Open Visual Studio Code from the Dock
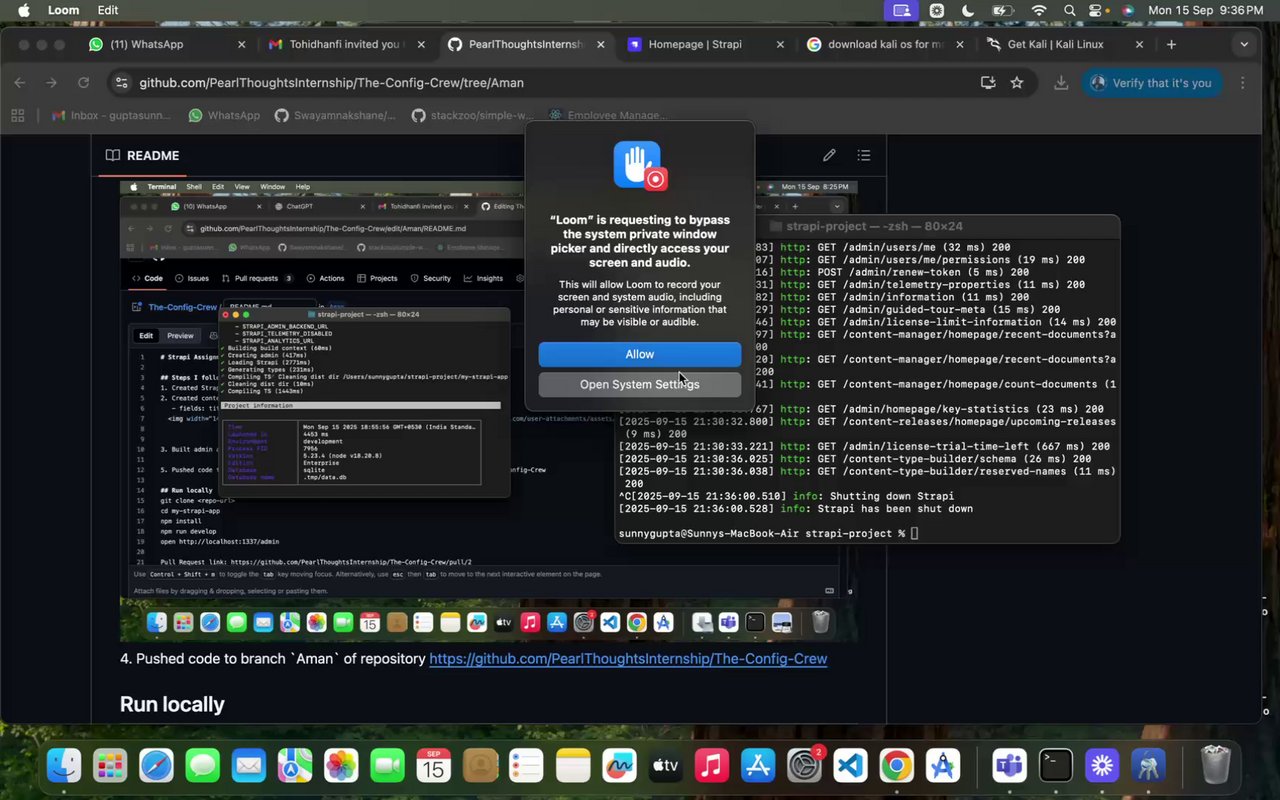The height and width of the screenshot is (800, 1280). (850, 766)
